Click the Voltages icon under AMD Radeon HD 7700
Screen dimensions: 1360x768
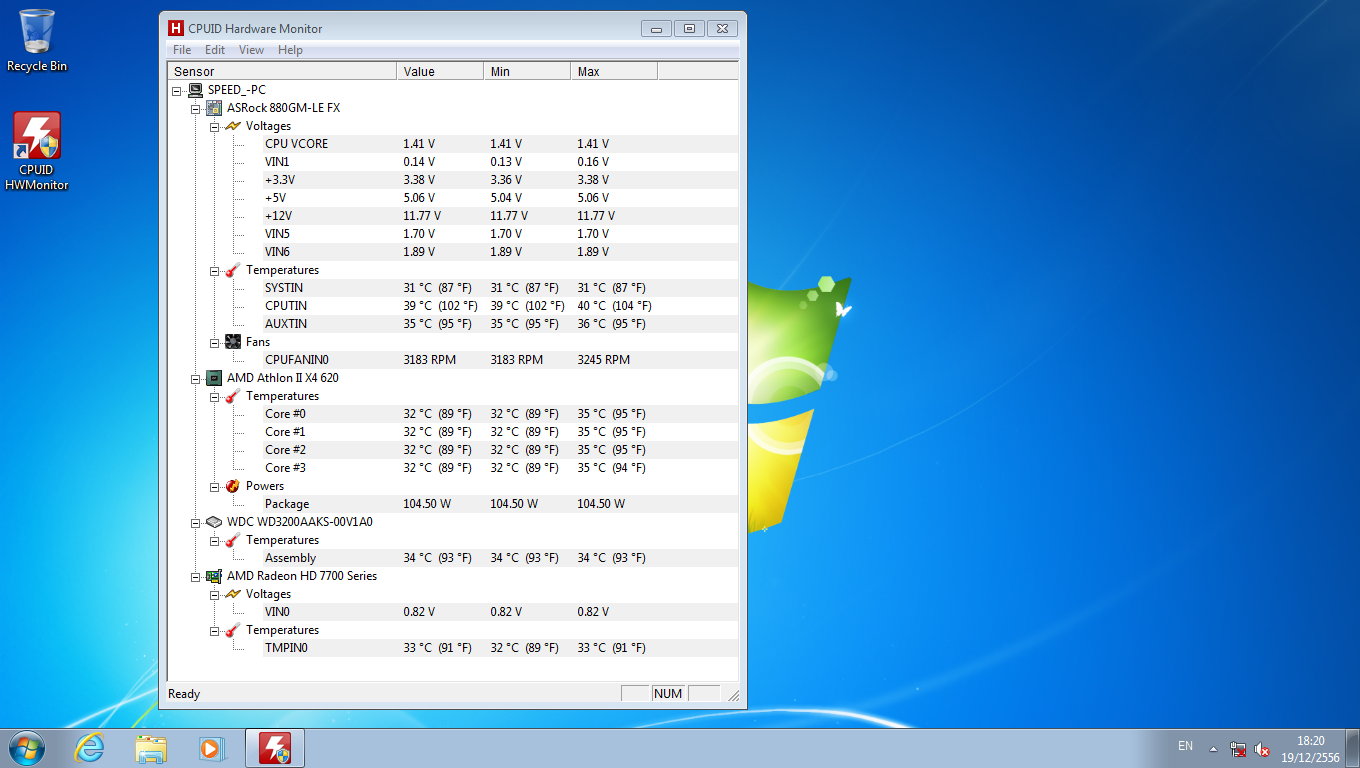tap(233, 594)
